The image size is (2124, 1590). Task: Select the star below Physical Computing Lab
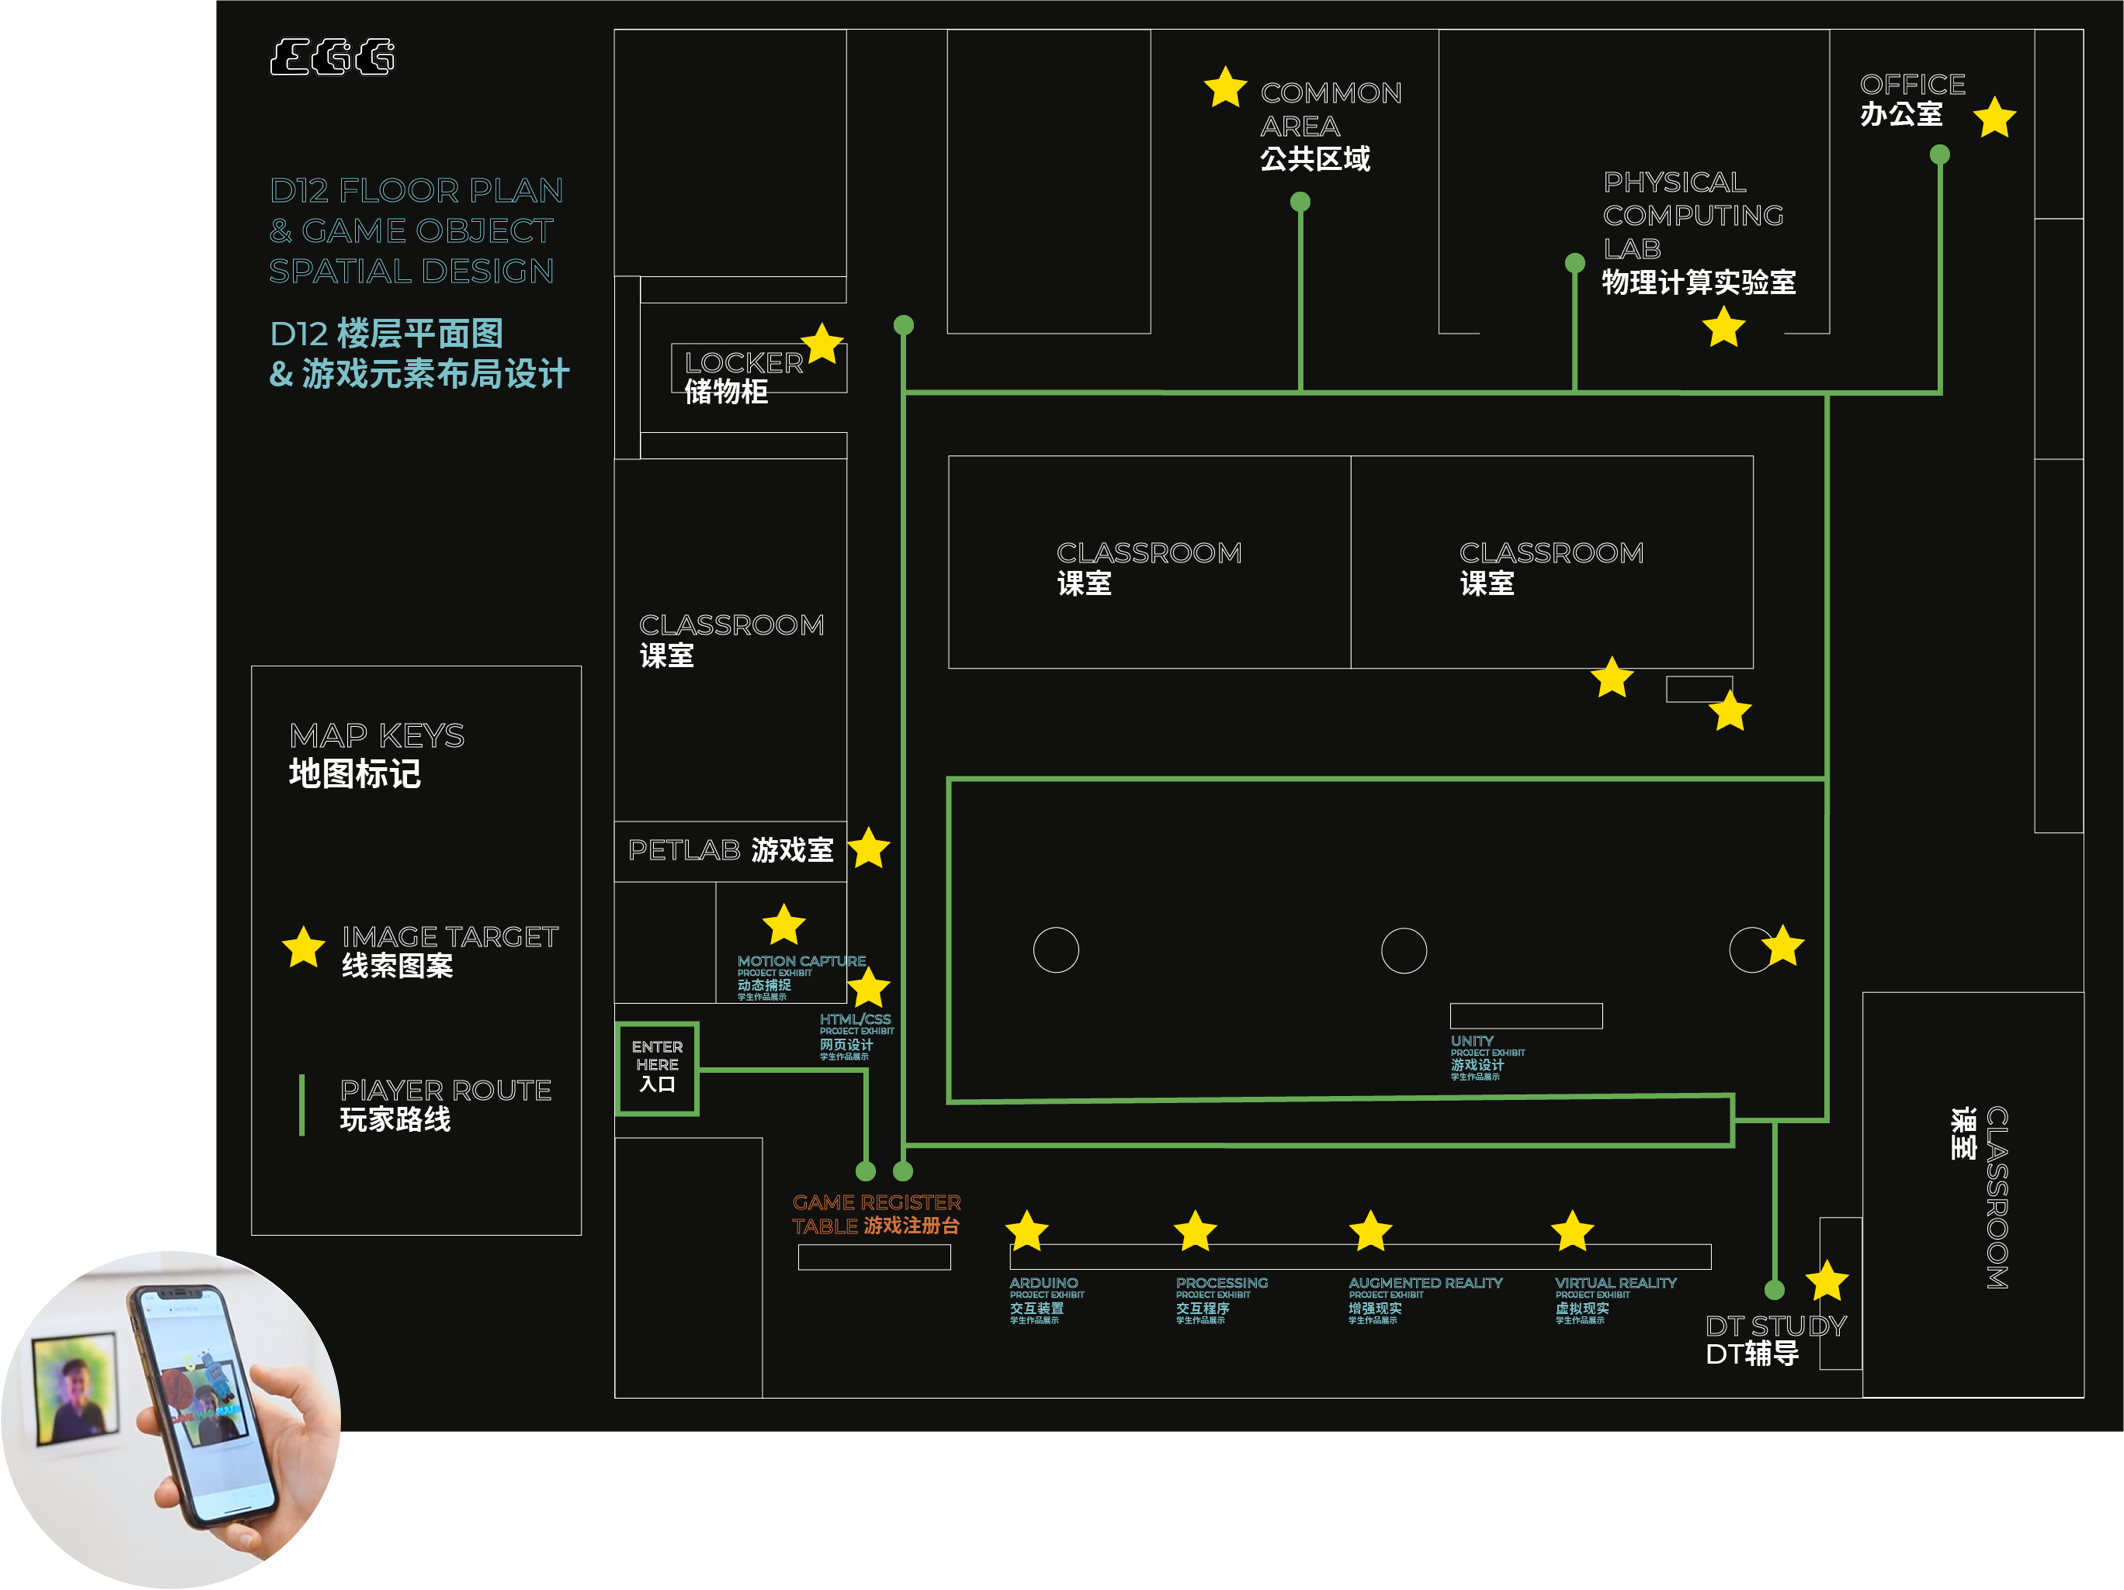pos(1724,328)
